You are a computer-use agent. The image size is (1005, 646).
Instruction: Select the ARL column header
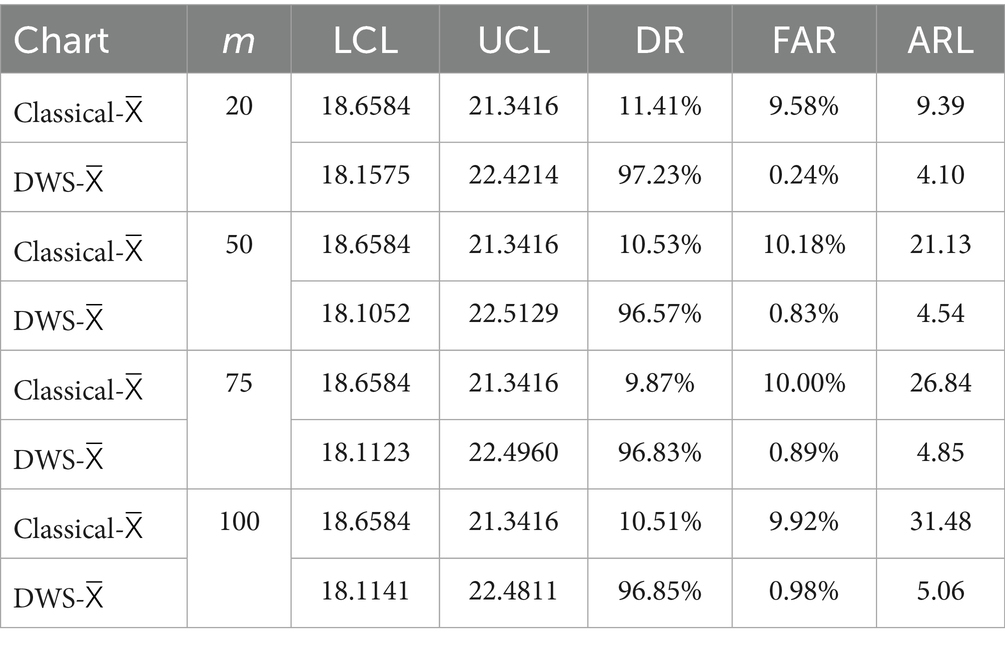(x=939, y=40)
